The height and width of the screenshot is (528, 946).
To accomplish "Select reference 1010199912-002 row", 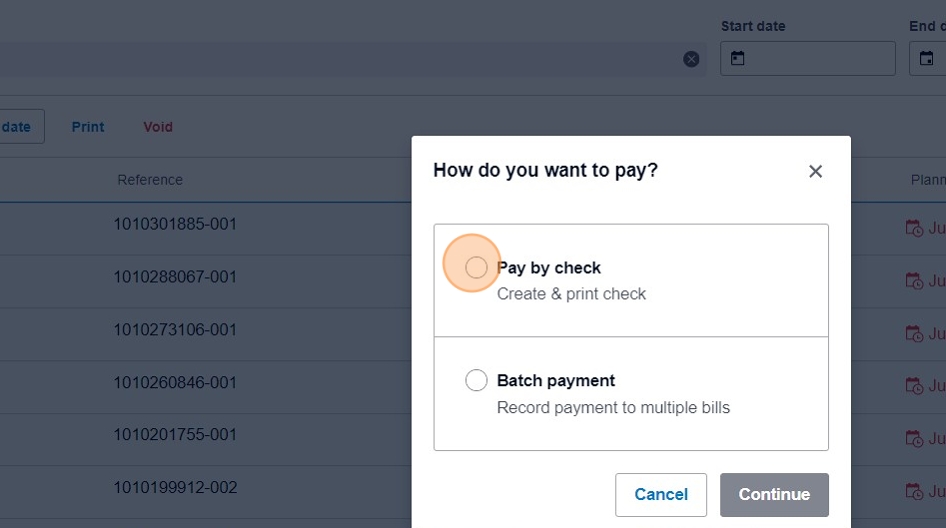I will coord(175,488).
